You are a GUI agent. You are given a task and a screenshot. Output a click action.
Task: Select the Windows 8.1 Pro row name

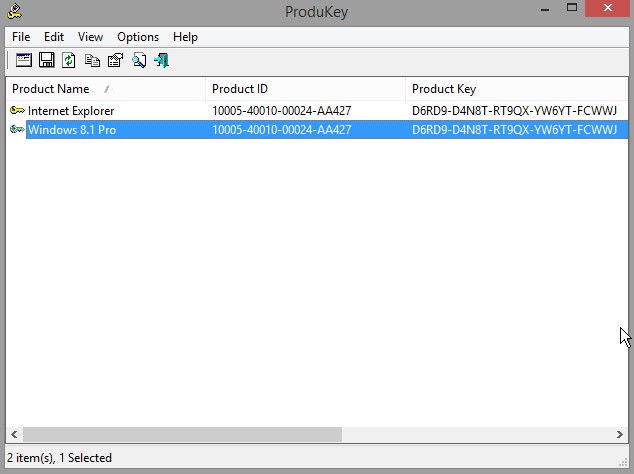tap(72, 130)
